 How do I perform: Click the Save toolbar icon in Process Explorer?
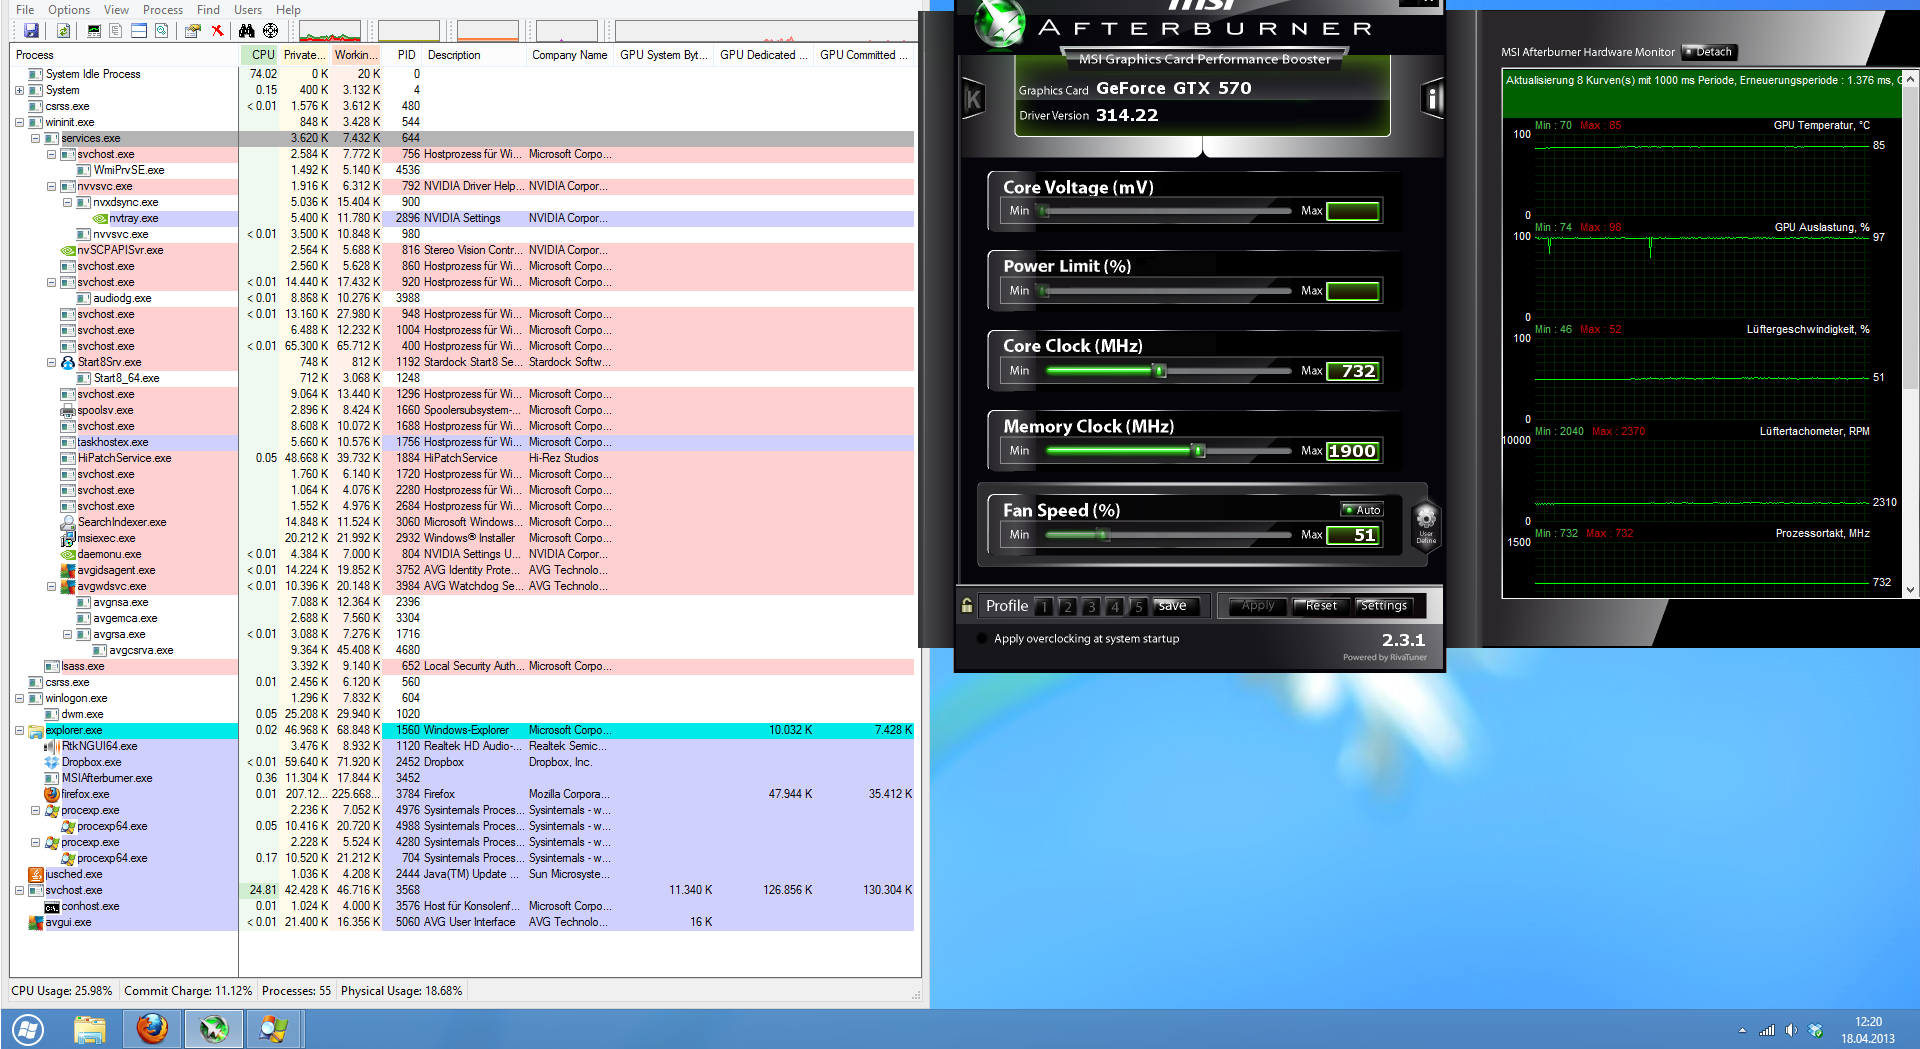[x=31, y=31]
